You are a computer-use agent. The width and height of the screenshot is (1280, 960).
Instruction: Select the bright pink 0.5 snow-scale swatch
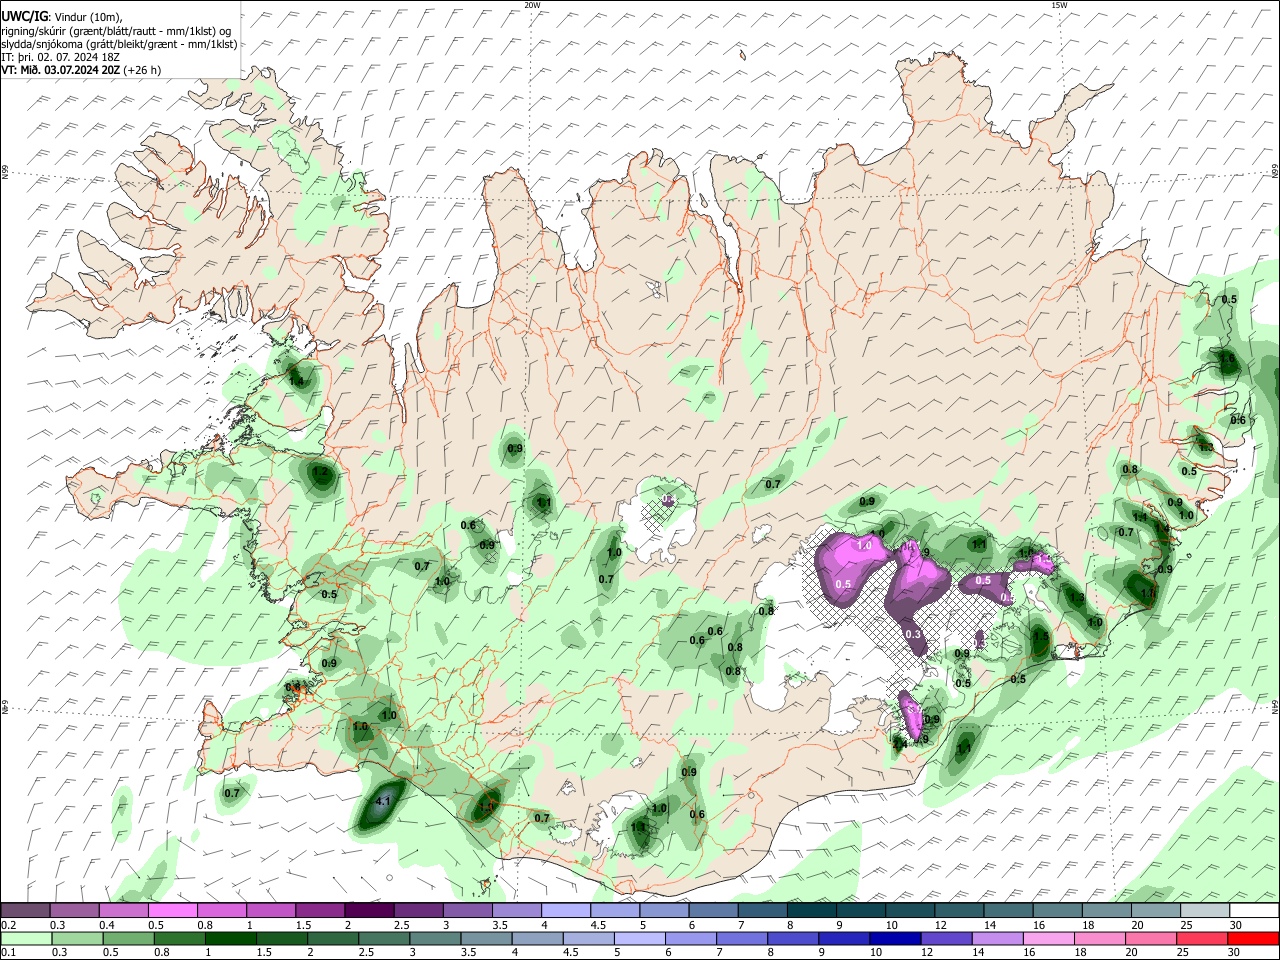(172, 910)
